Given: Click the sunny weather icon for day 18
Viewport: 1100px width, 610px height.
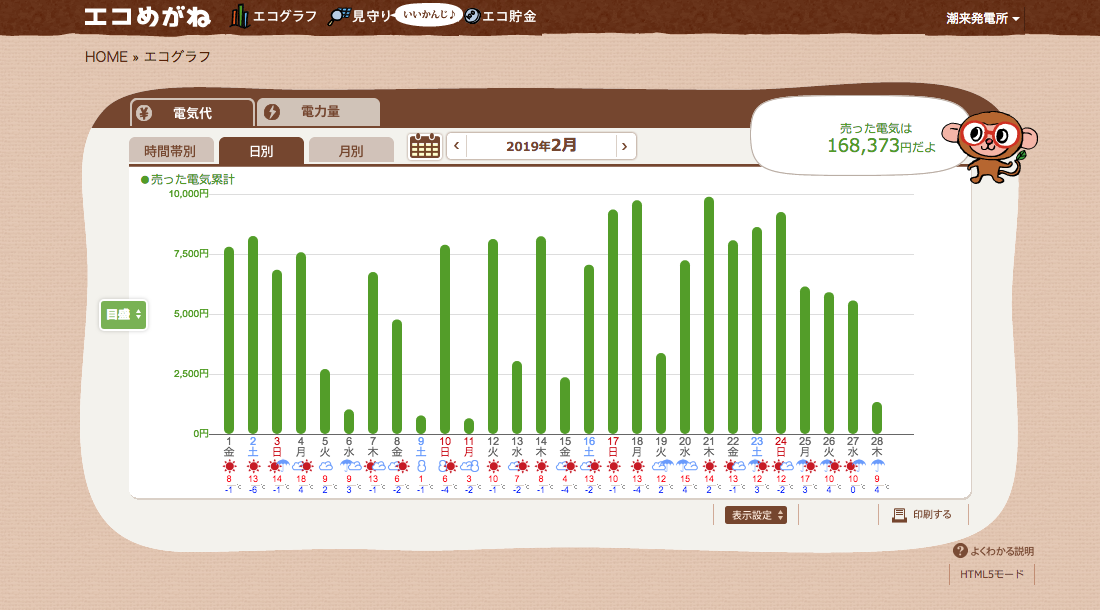Looking at the screenshot, I should point(637,466).
